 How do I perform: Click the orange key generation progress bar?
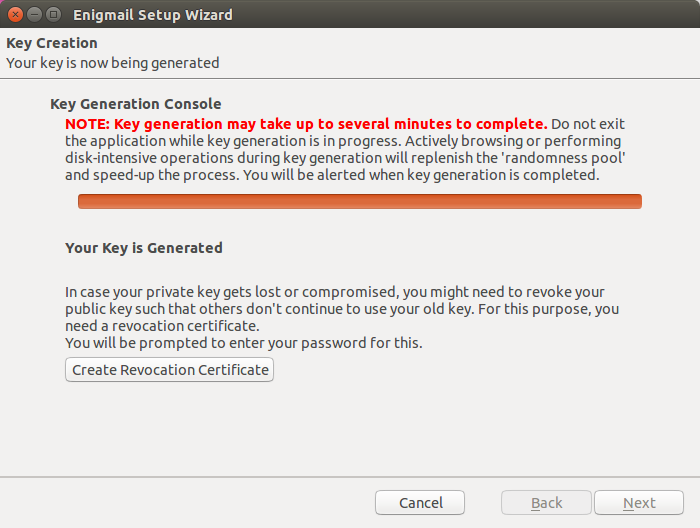point(359,202)
